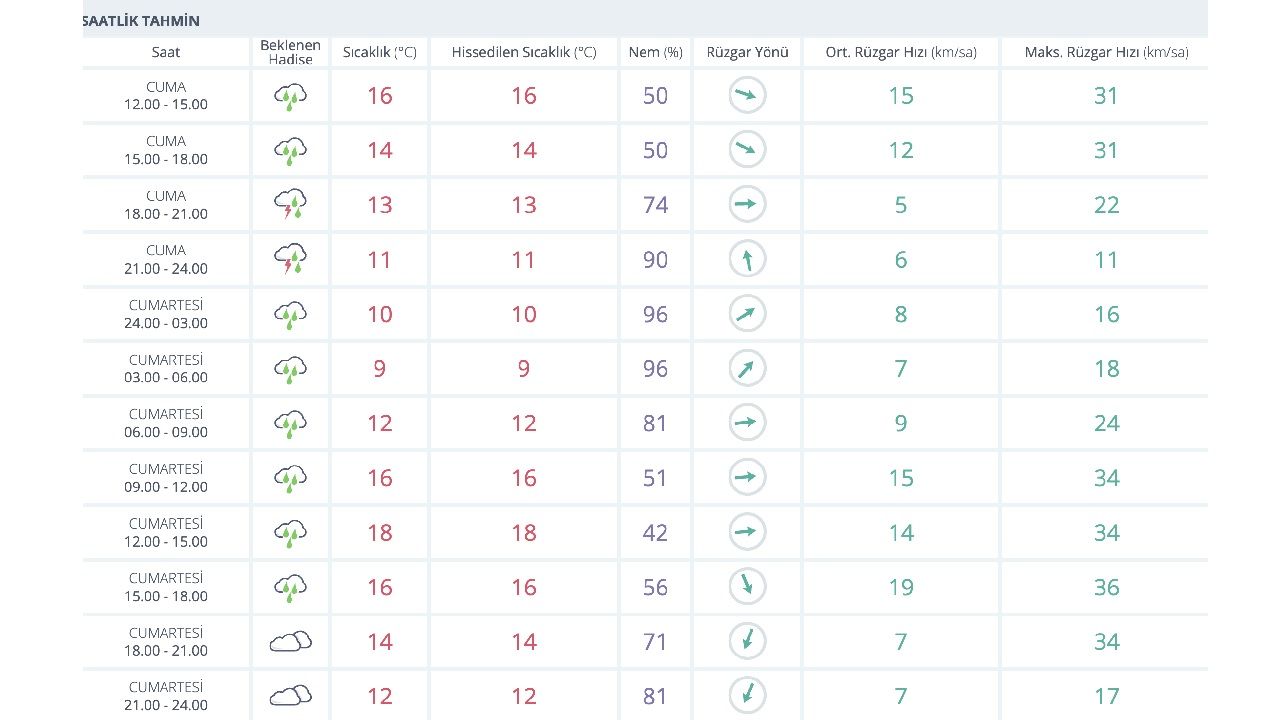Screen dimensions: 1280x720
Task: Click the CUMA 12.00 - 15.00 time cell
Action: point(166,96)
